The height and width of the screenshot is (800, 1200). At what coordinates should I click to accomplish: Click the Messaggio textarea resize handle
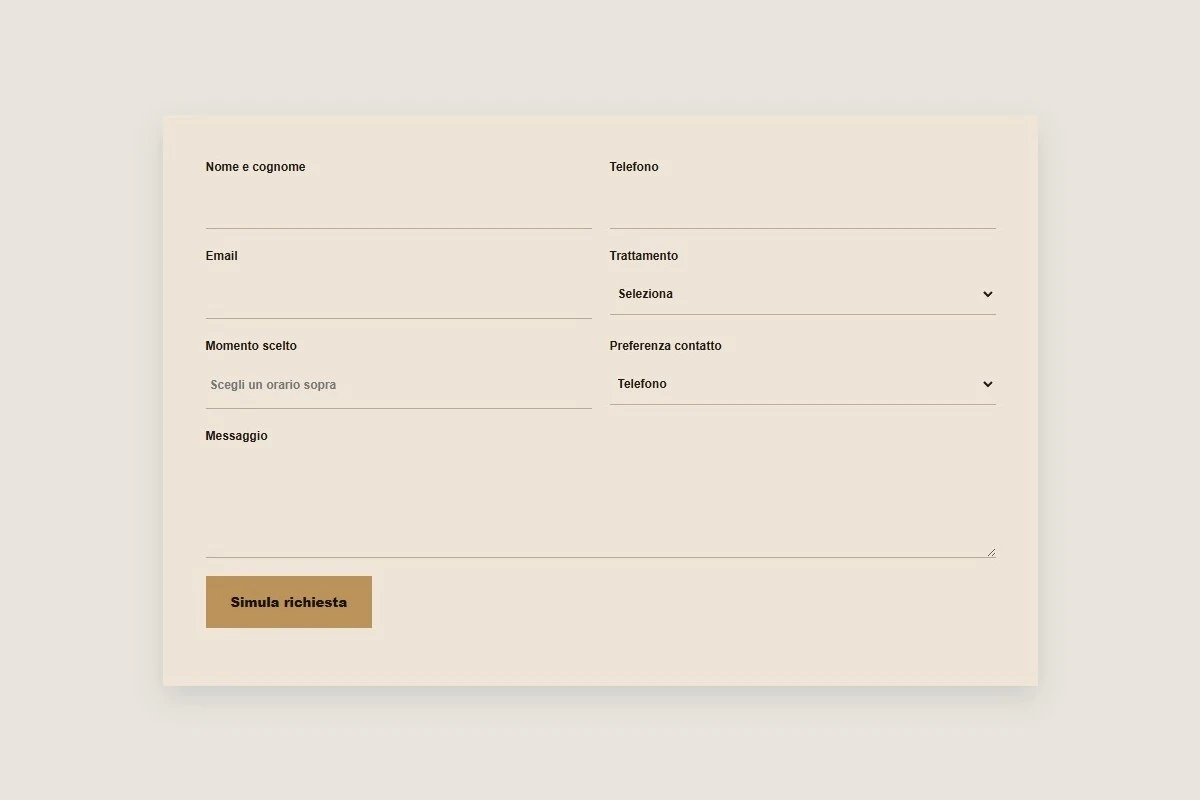point(990,552)
